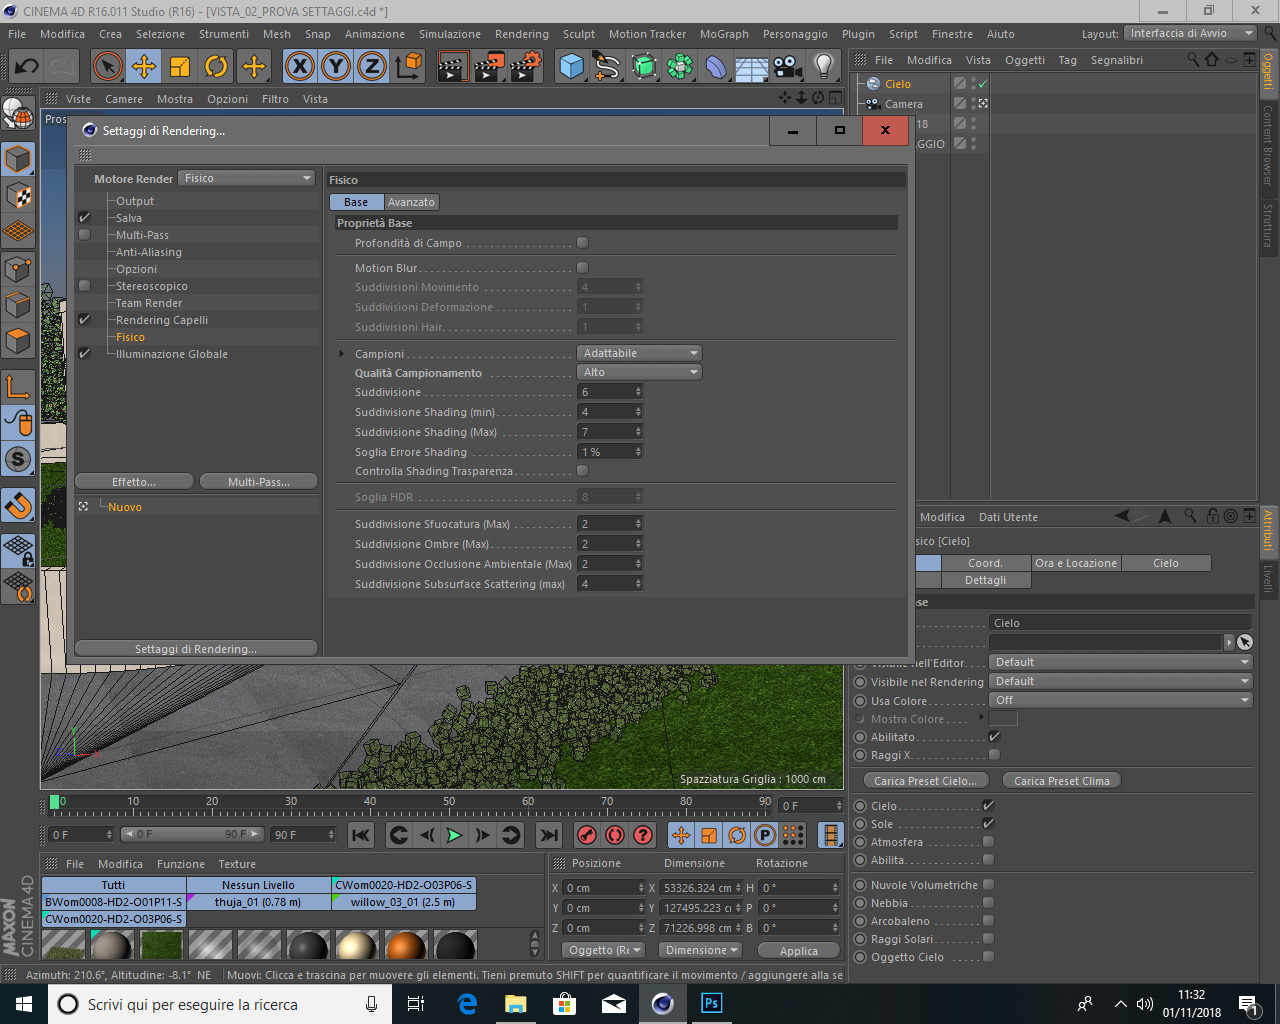Viewport: 1280px width, 1024px height.
Task: Click Carica Preset Cielo button
Action: (x=925, y=781)
